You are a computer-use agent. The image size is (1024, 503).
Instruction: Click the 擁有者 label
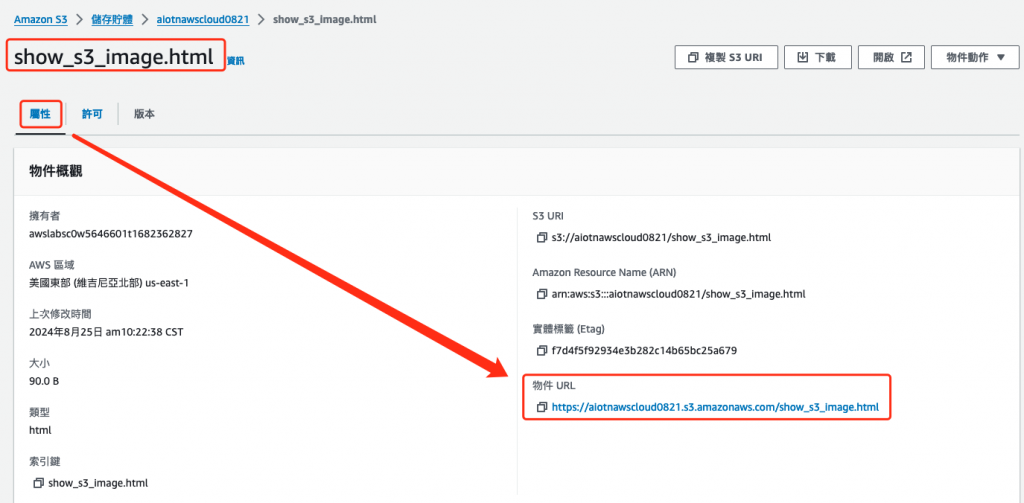tap(44, 216)
